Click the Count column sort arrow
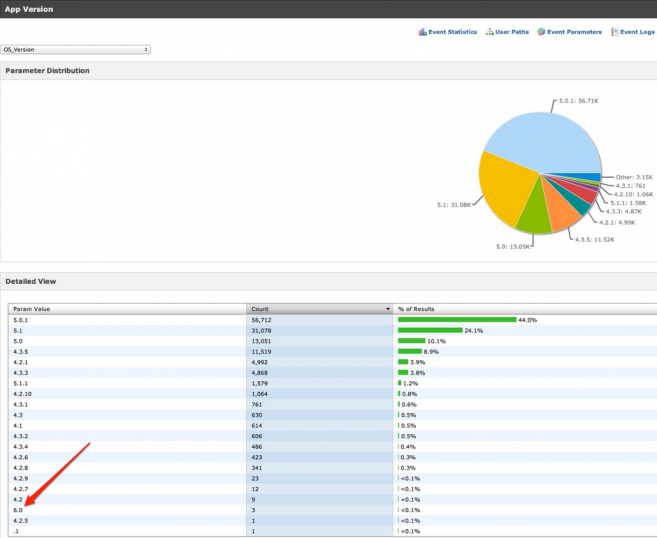 point(387,309)
